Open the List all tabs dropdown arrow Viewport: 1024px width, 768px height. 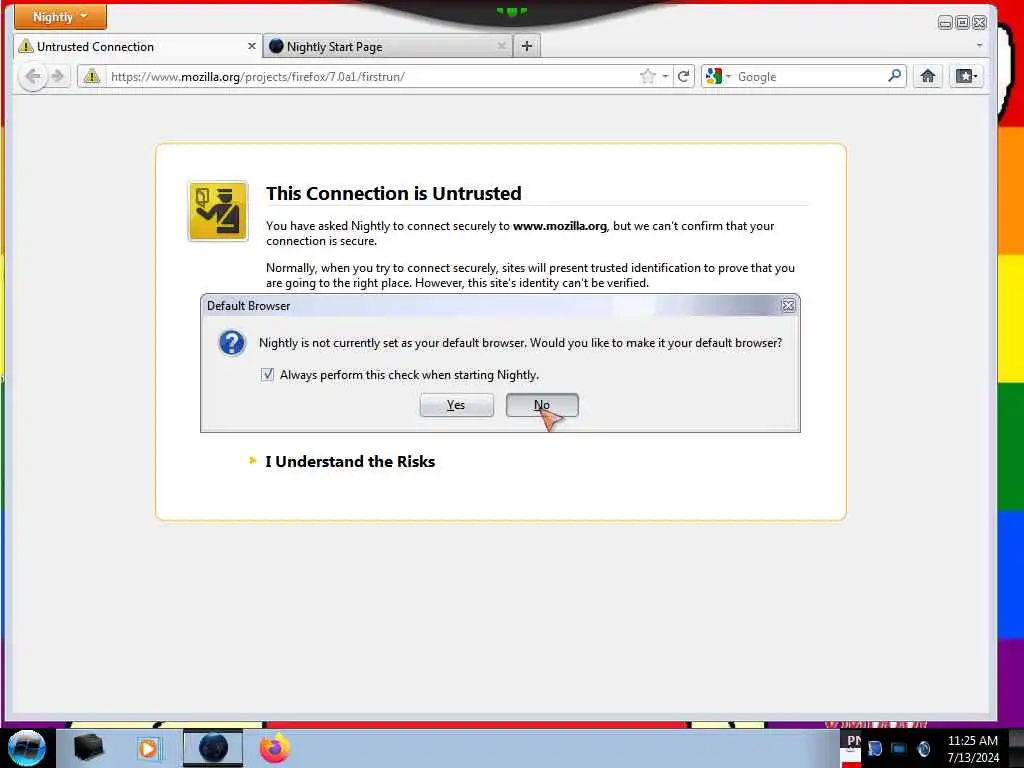pos(979,46)
